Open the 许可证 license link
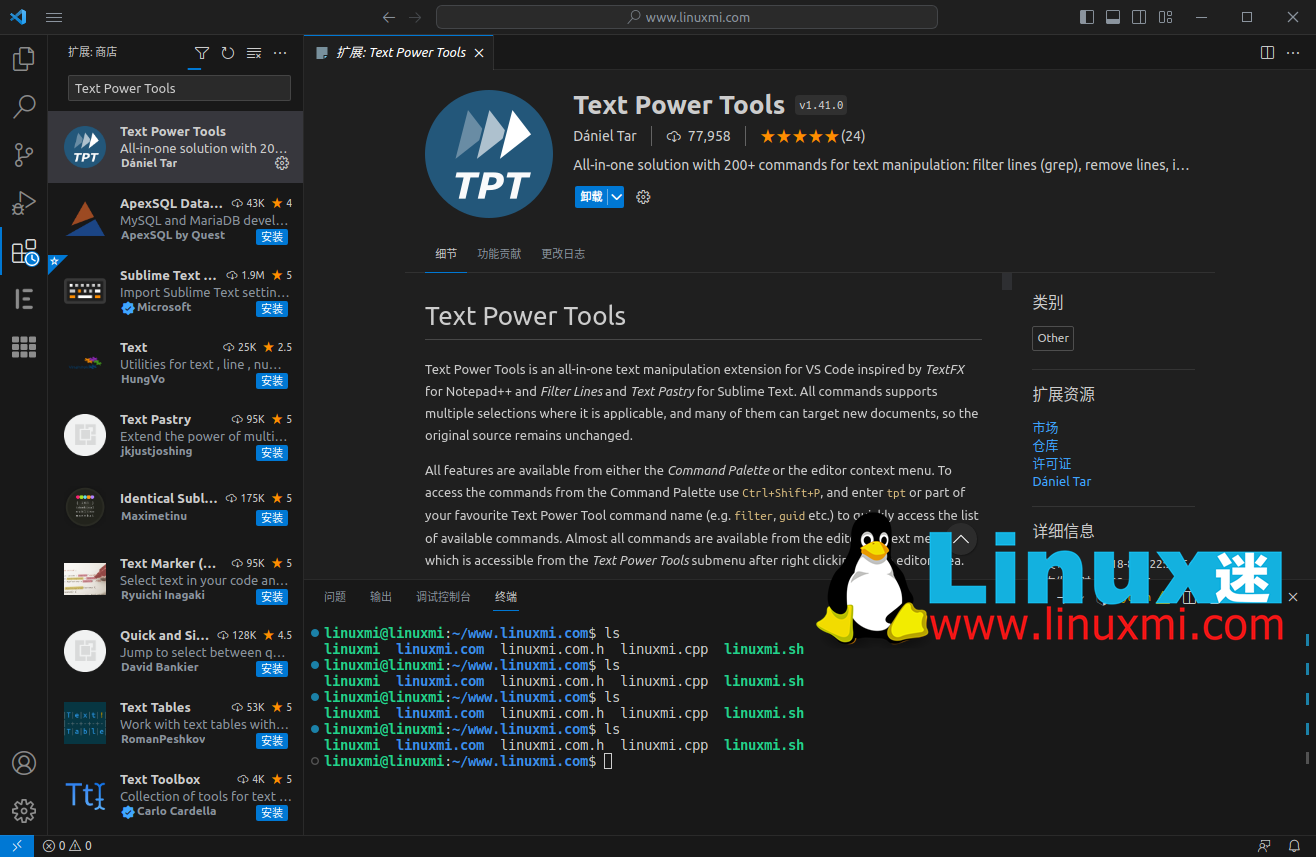This screenshot has height=857, width=1316. tap(1052, 464)
